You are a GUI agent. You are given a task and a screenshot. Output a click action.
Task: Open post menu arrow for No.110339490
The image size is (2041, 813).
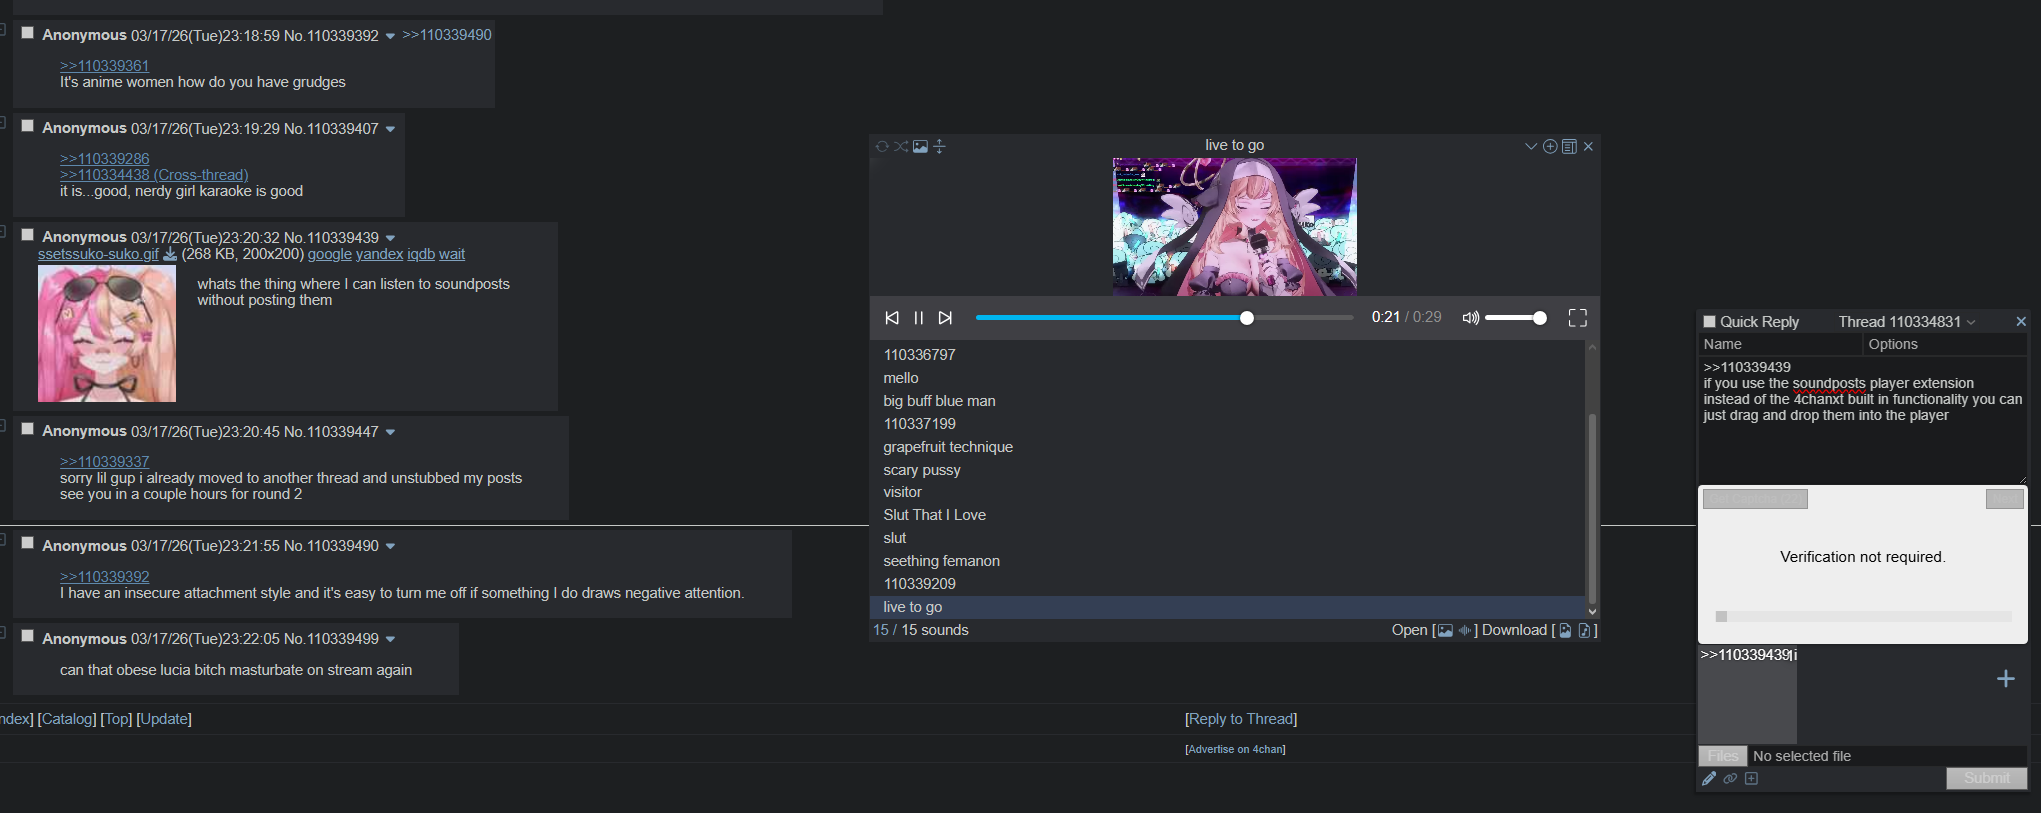(390, 547)
